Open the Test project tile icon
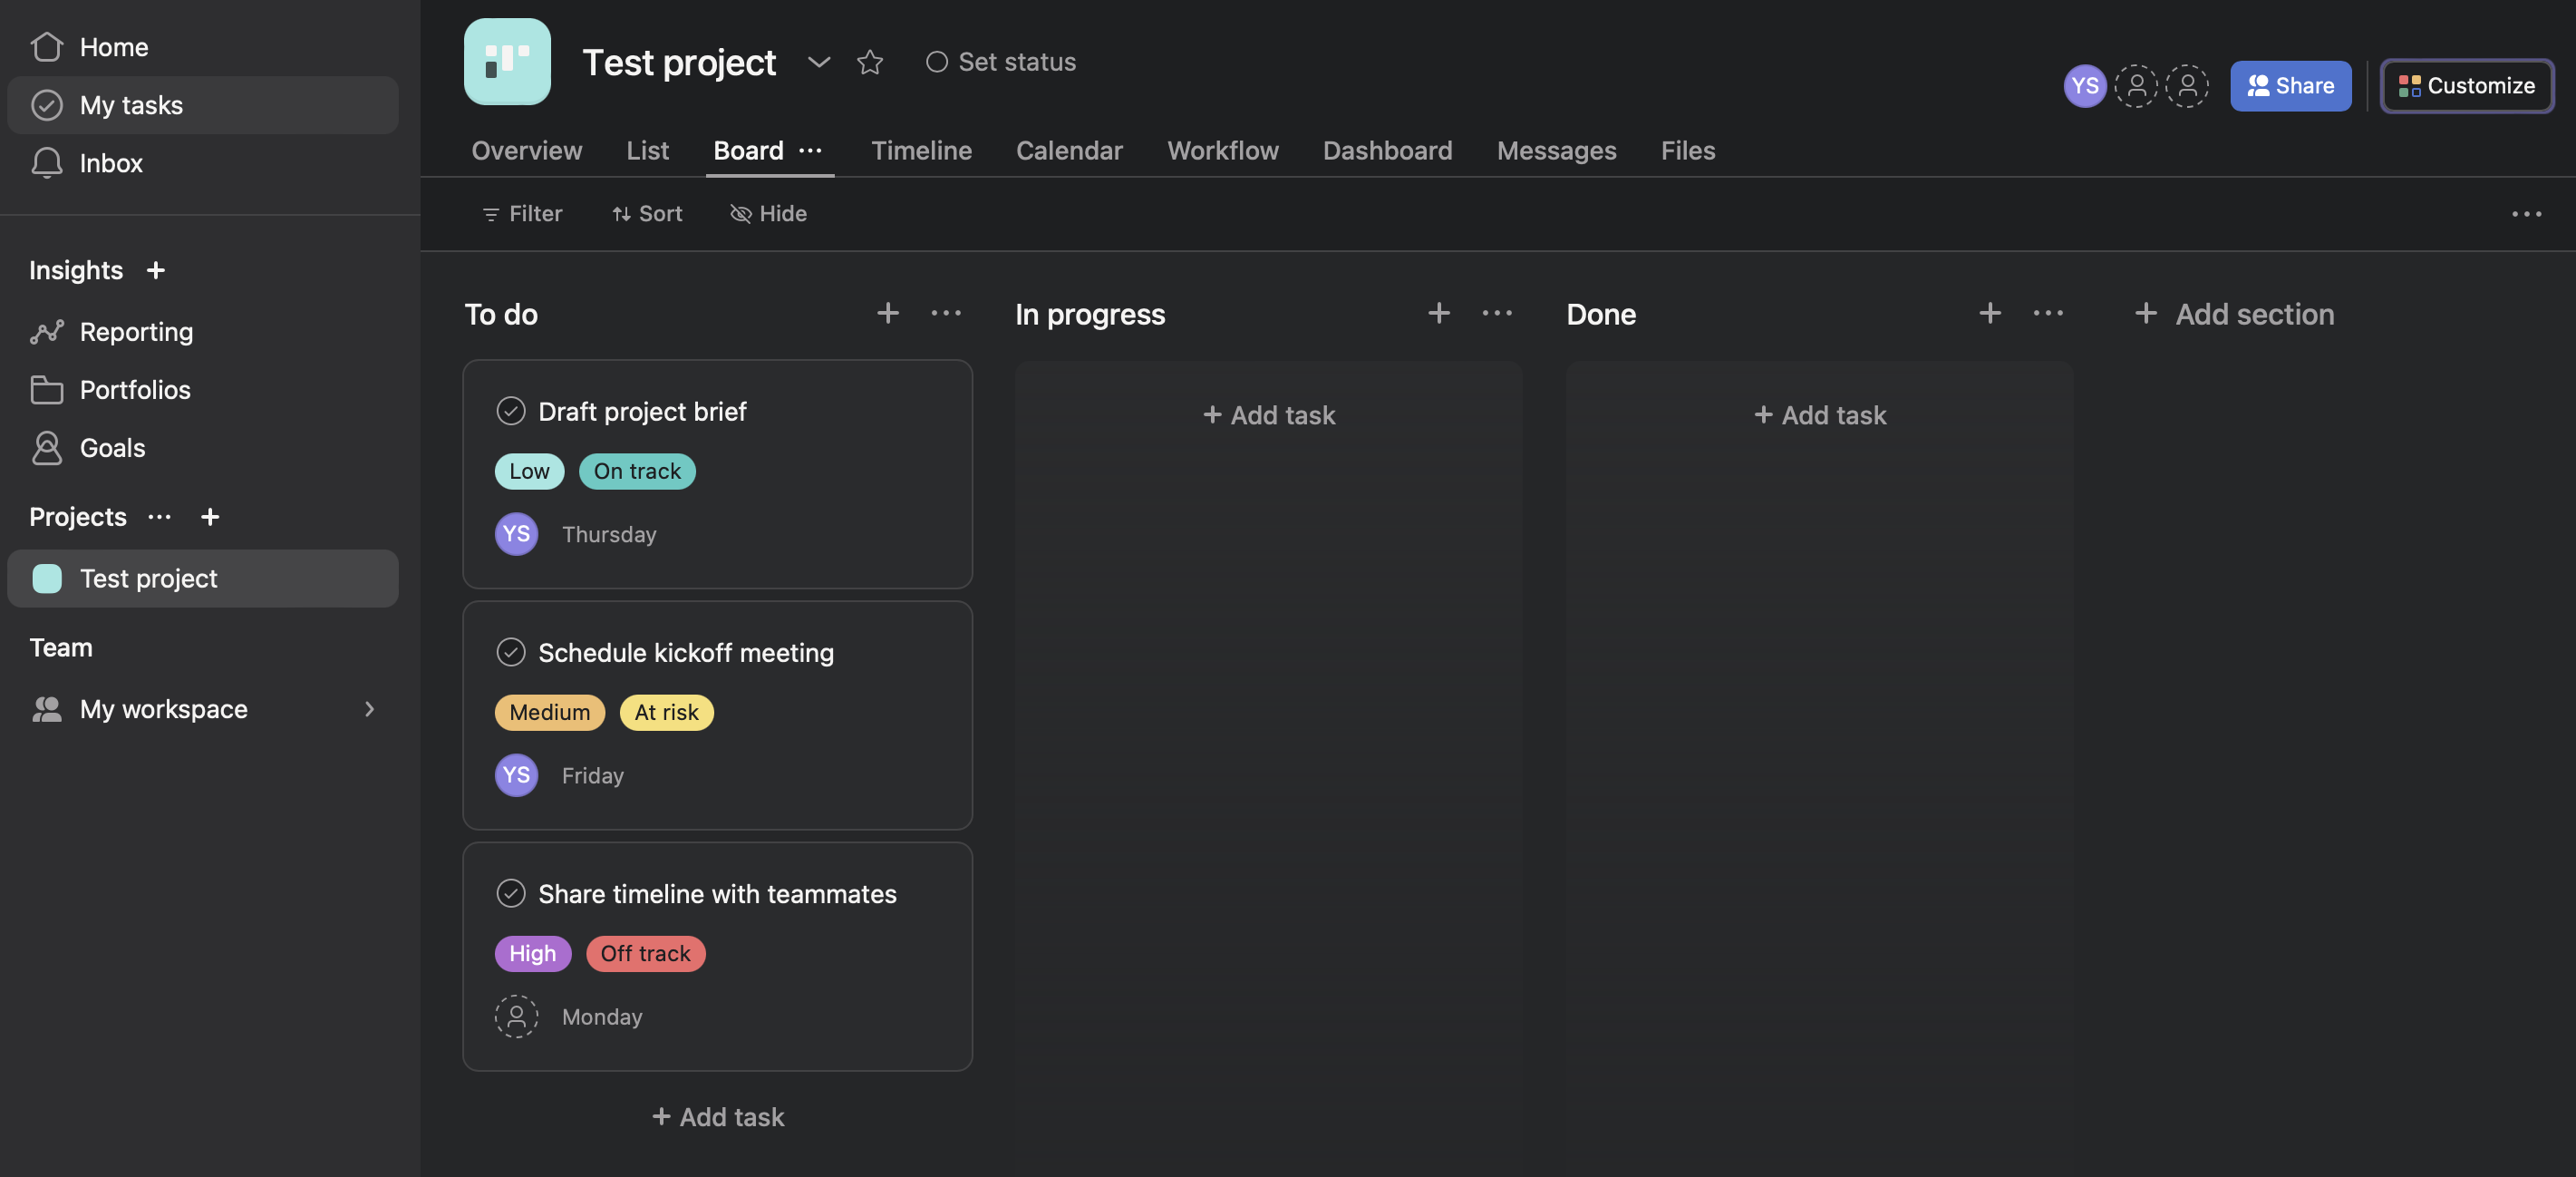Viewport: 2576px width, 1177px height. [507, 62]
